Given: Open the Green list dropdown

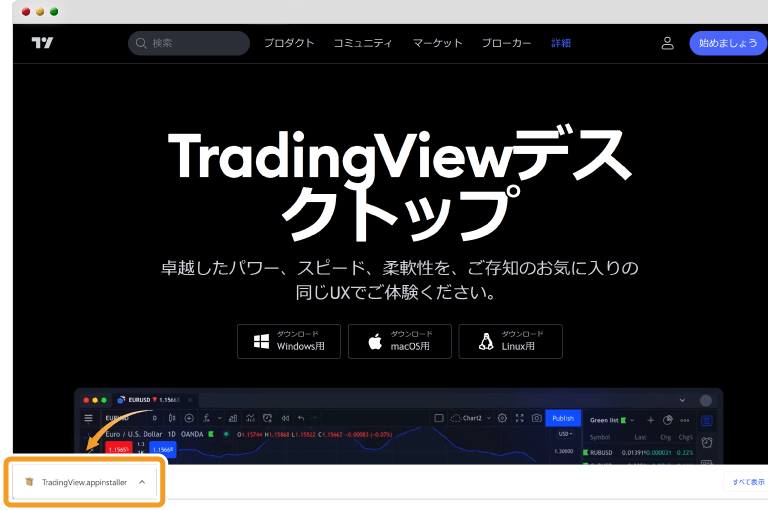Looking at the screenshot, I should (612, 420).
